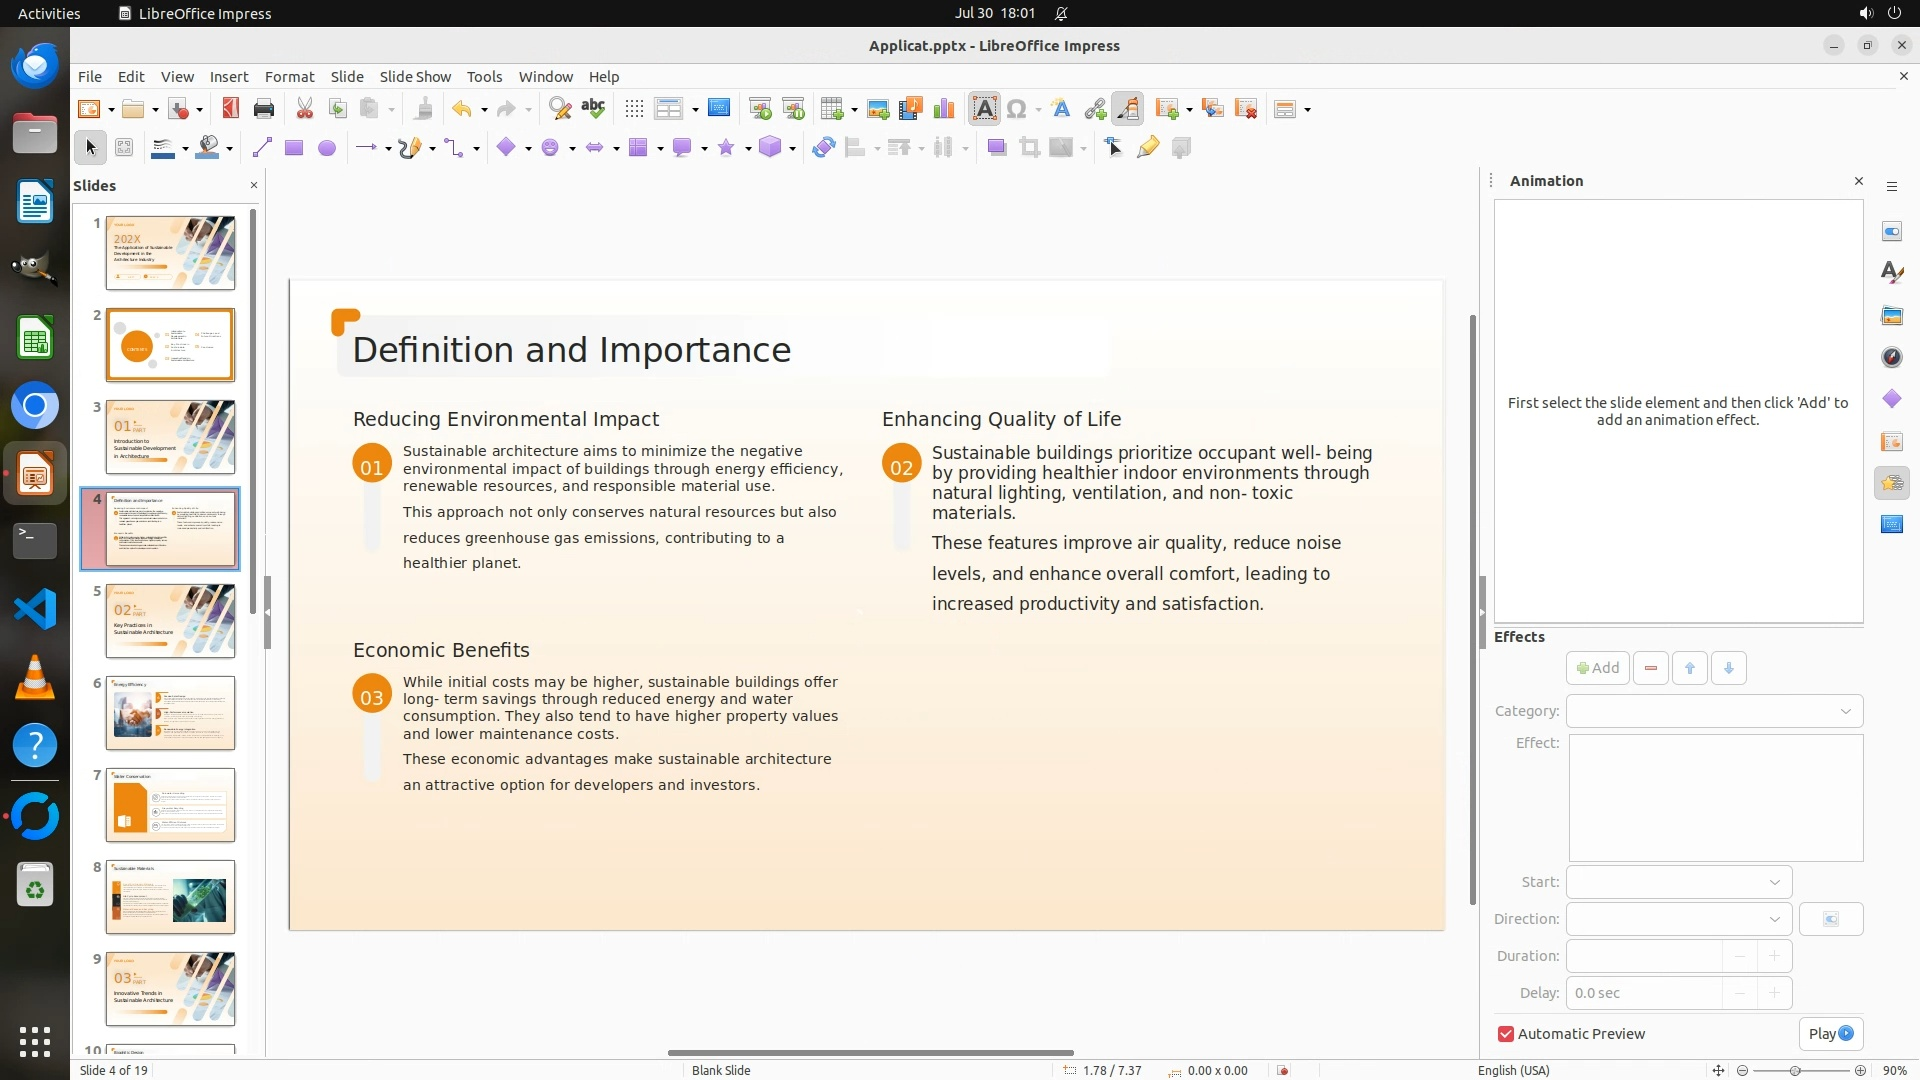Toggle the Shadow toolbar button
The height and width of the screenshot is (1080, 1920).
pyautogui.click(x=996, y=148)
